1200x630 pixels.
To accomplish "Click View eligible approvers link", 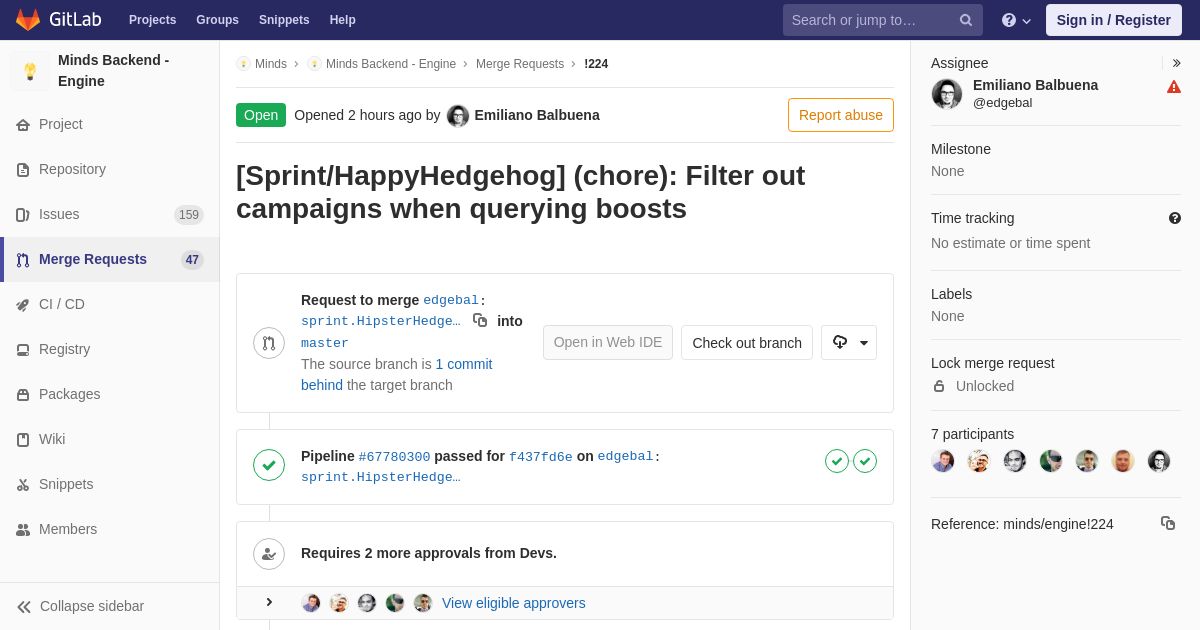I will (x=514, y=603).
